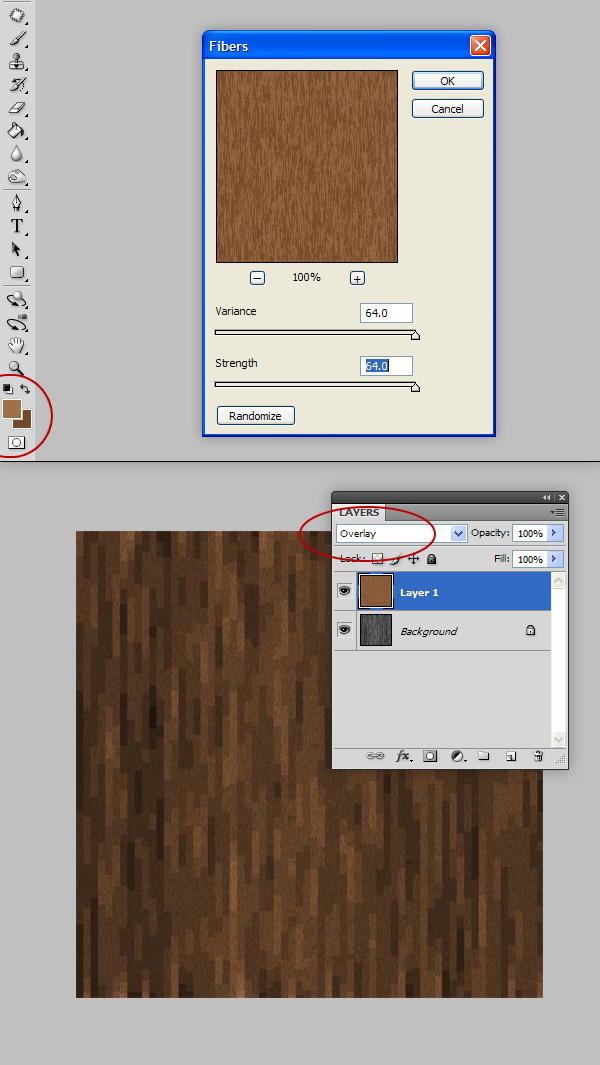Click Background layer's lock icon
Image resolution: width=600 pixels, height=1065 pixels.
(x=530, y=630)
